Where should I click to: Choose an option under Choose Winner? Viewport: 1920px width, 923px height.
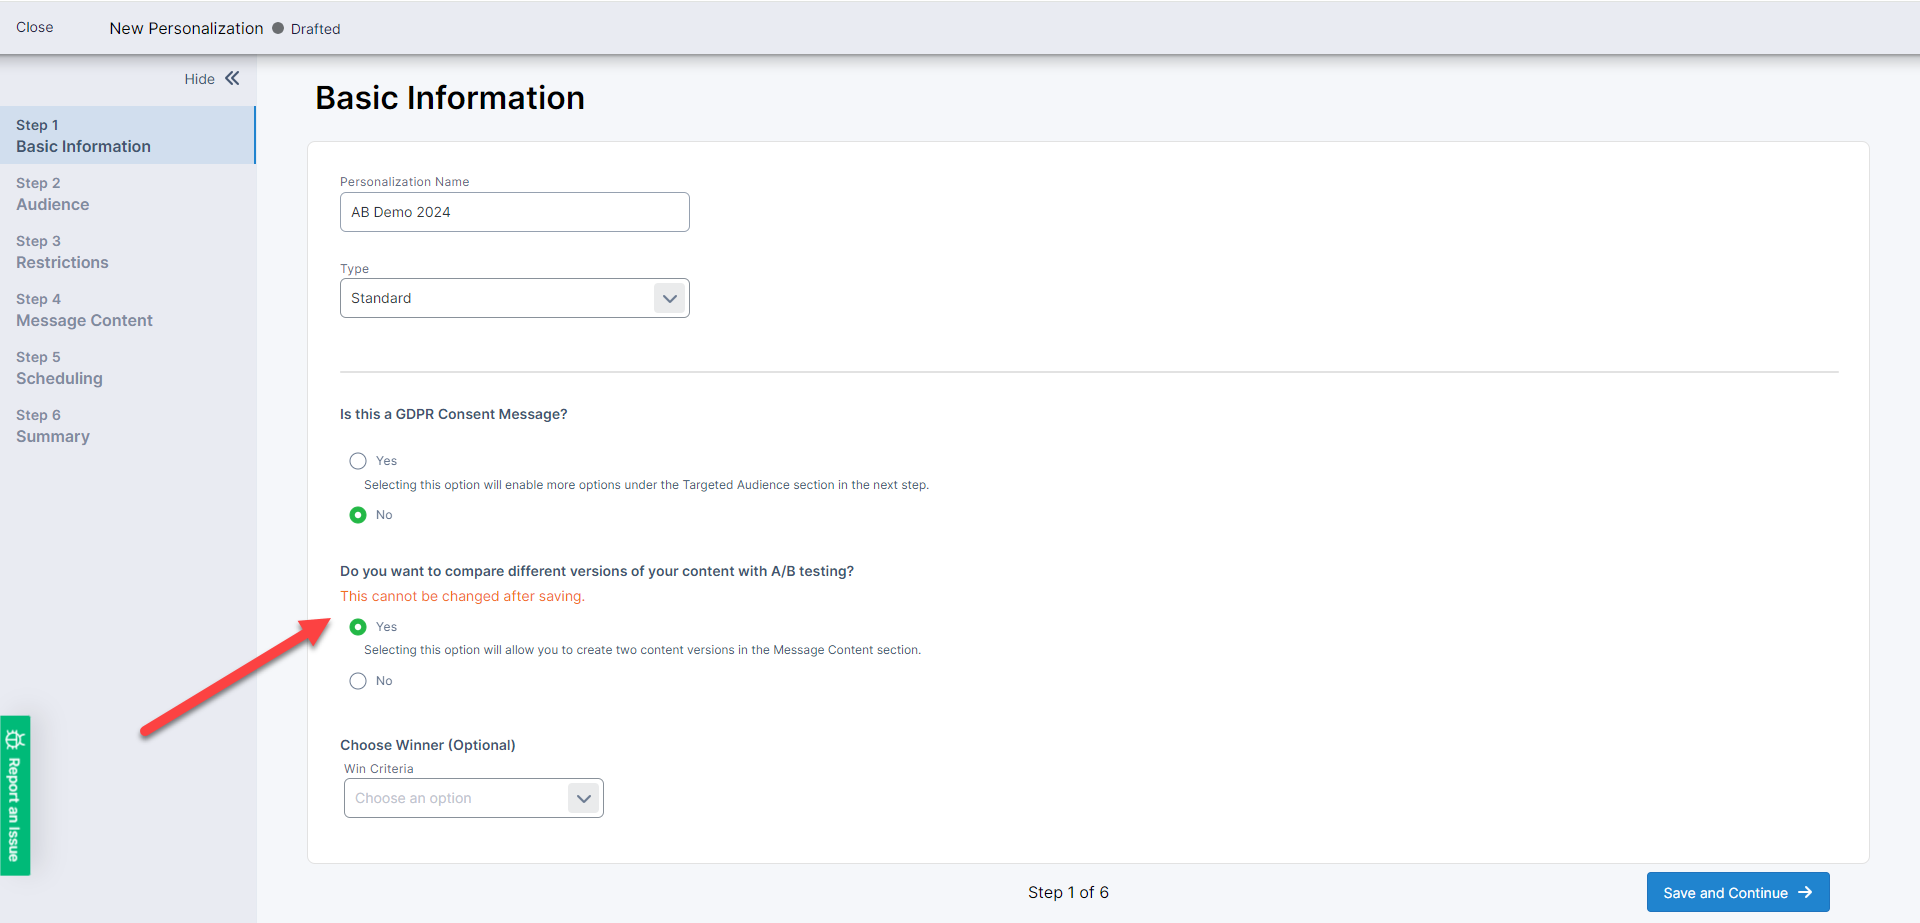pos(473,798)
